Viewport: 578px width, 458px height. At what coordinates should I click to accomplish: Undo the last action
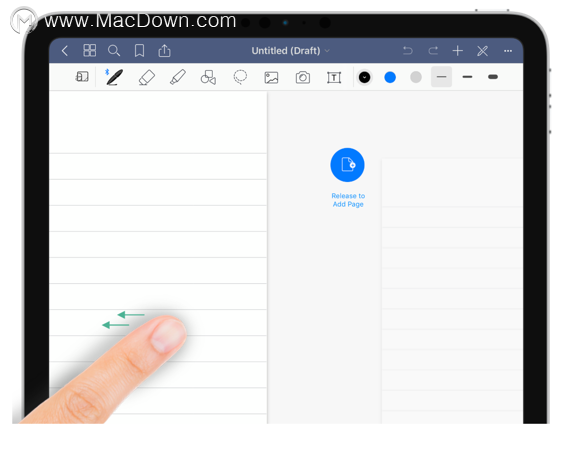point(408,51)
